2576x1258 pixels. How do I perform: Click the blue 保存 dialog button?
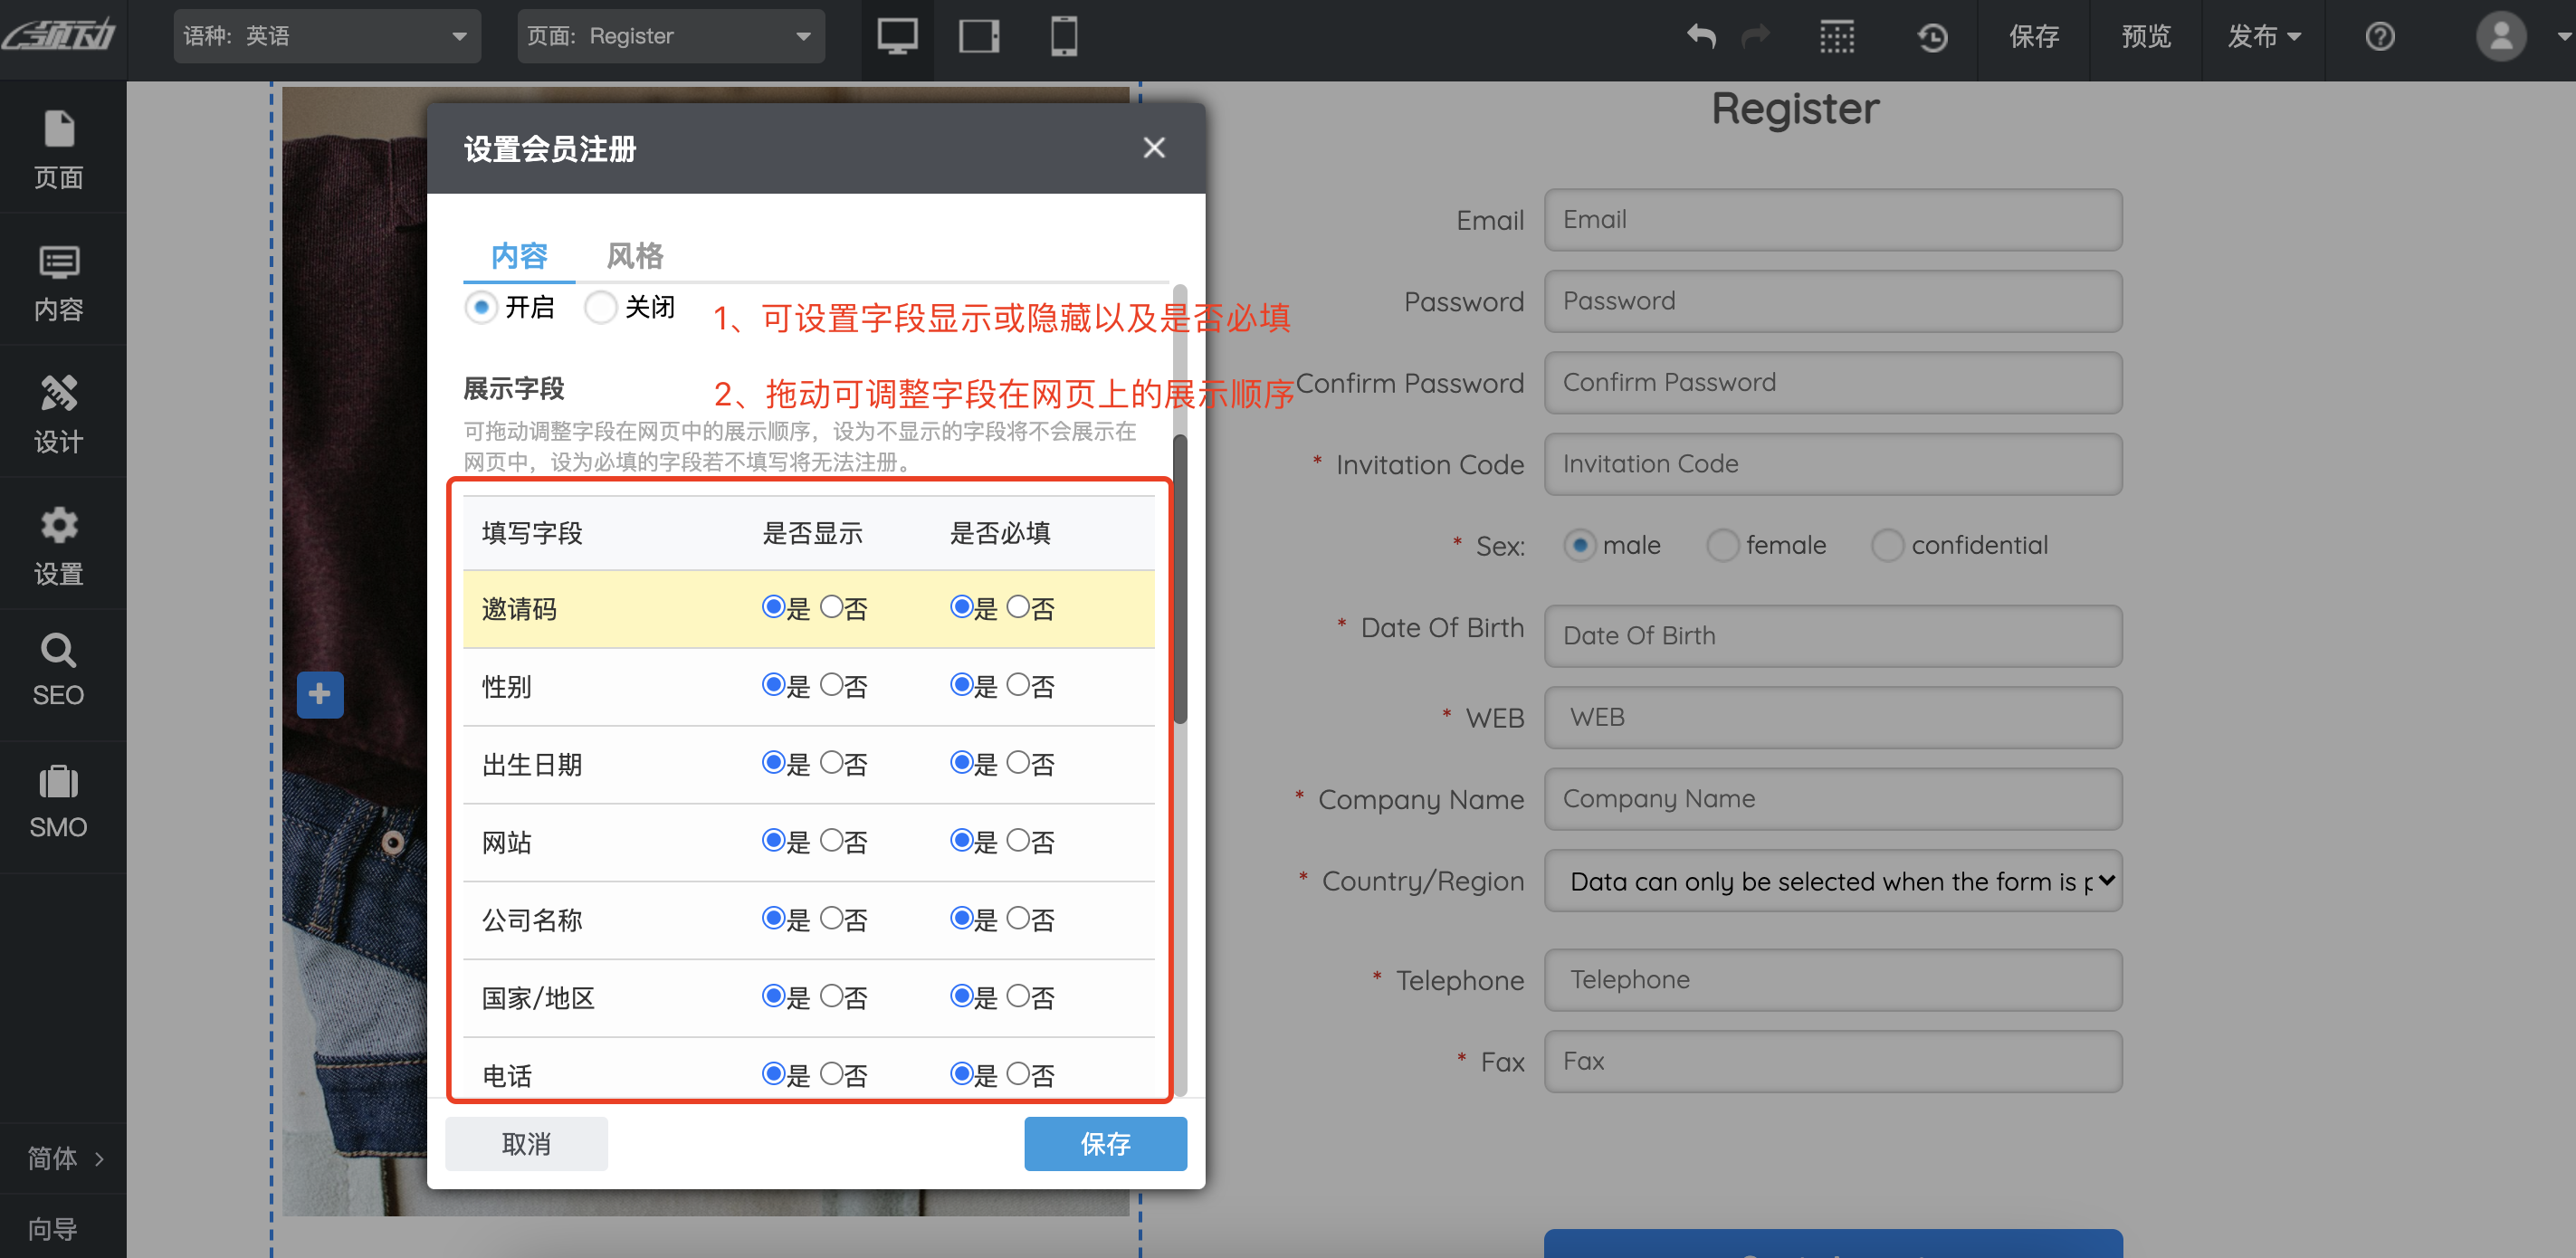click(x=1105, y=1143)
